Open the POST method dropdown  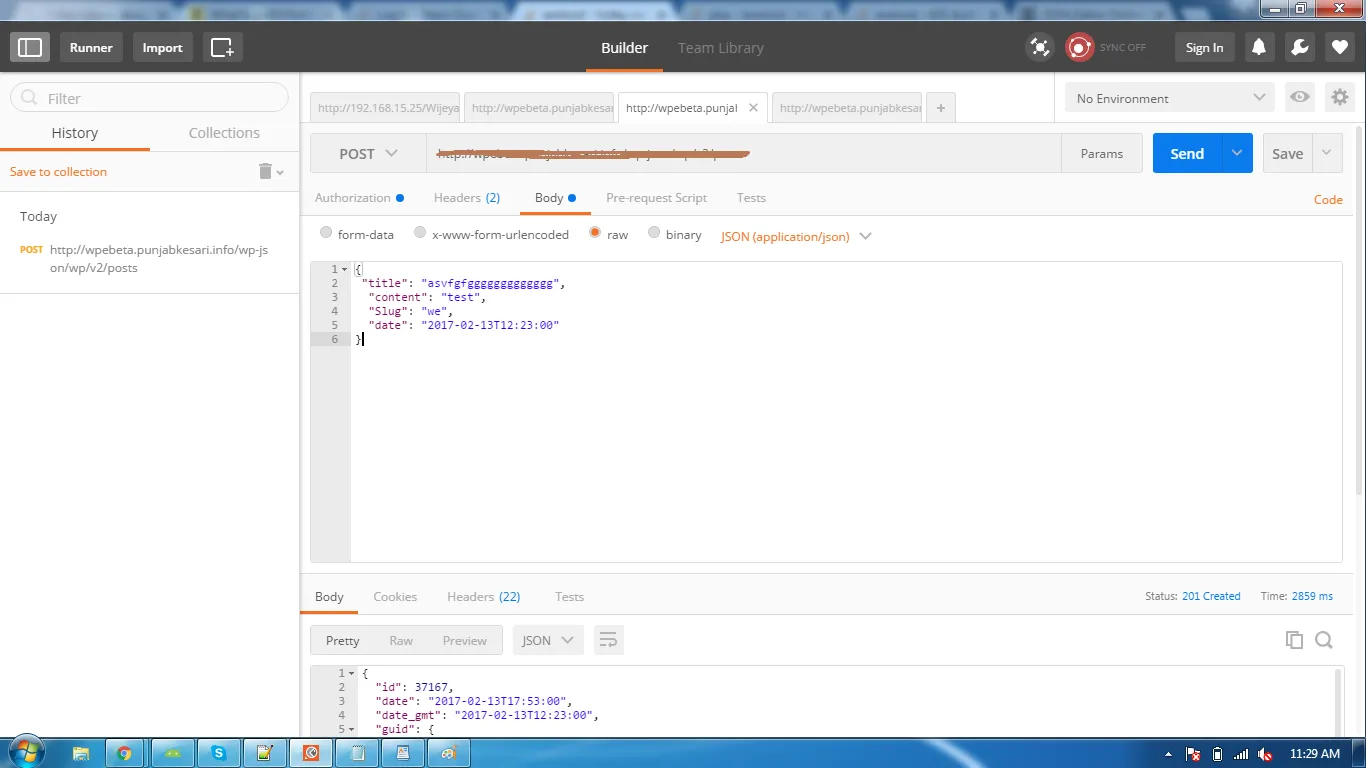click(368, 153)
